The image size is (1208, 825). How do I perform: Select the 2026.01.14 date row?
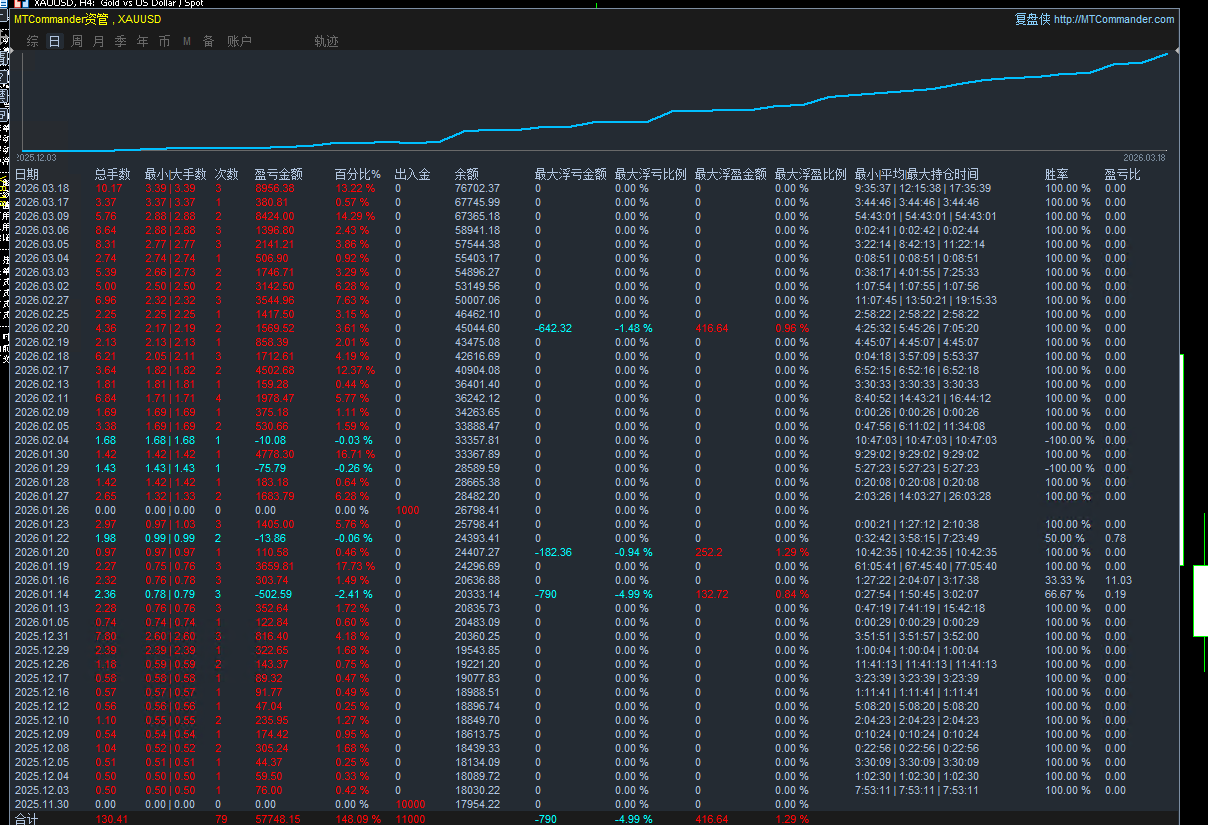point(42,594)
